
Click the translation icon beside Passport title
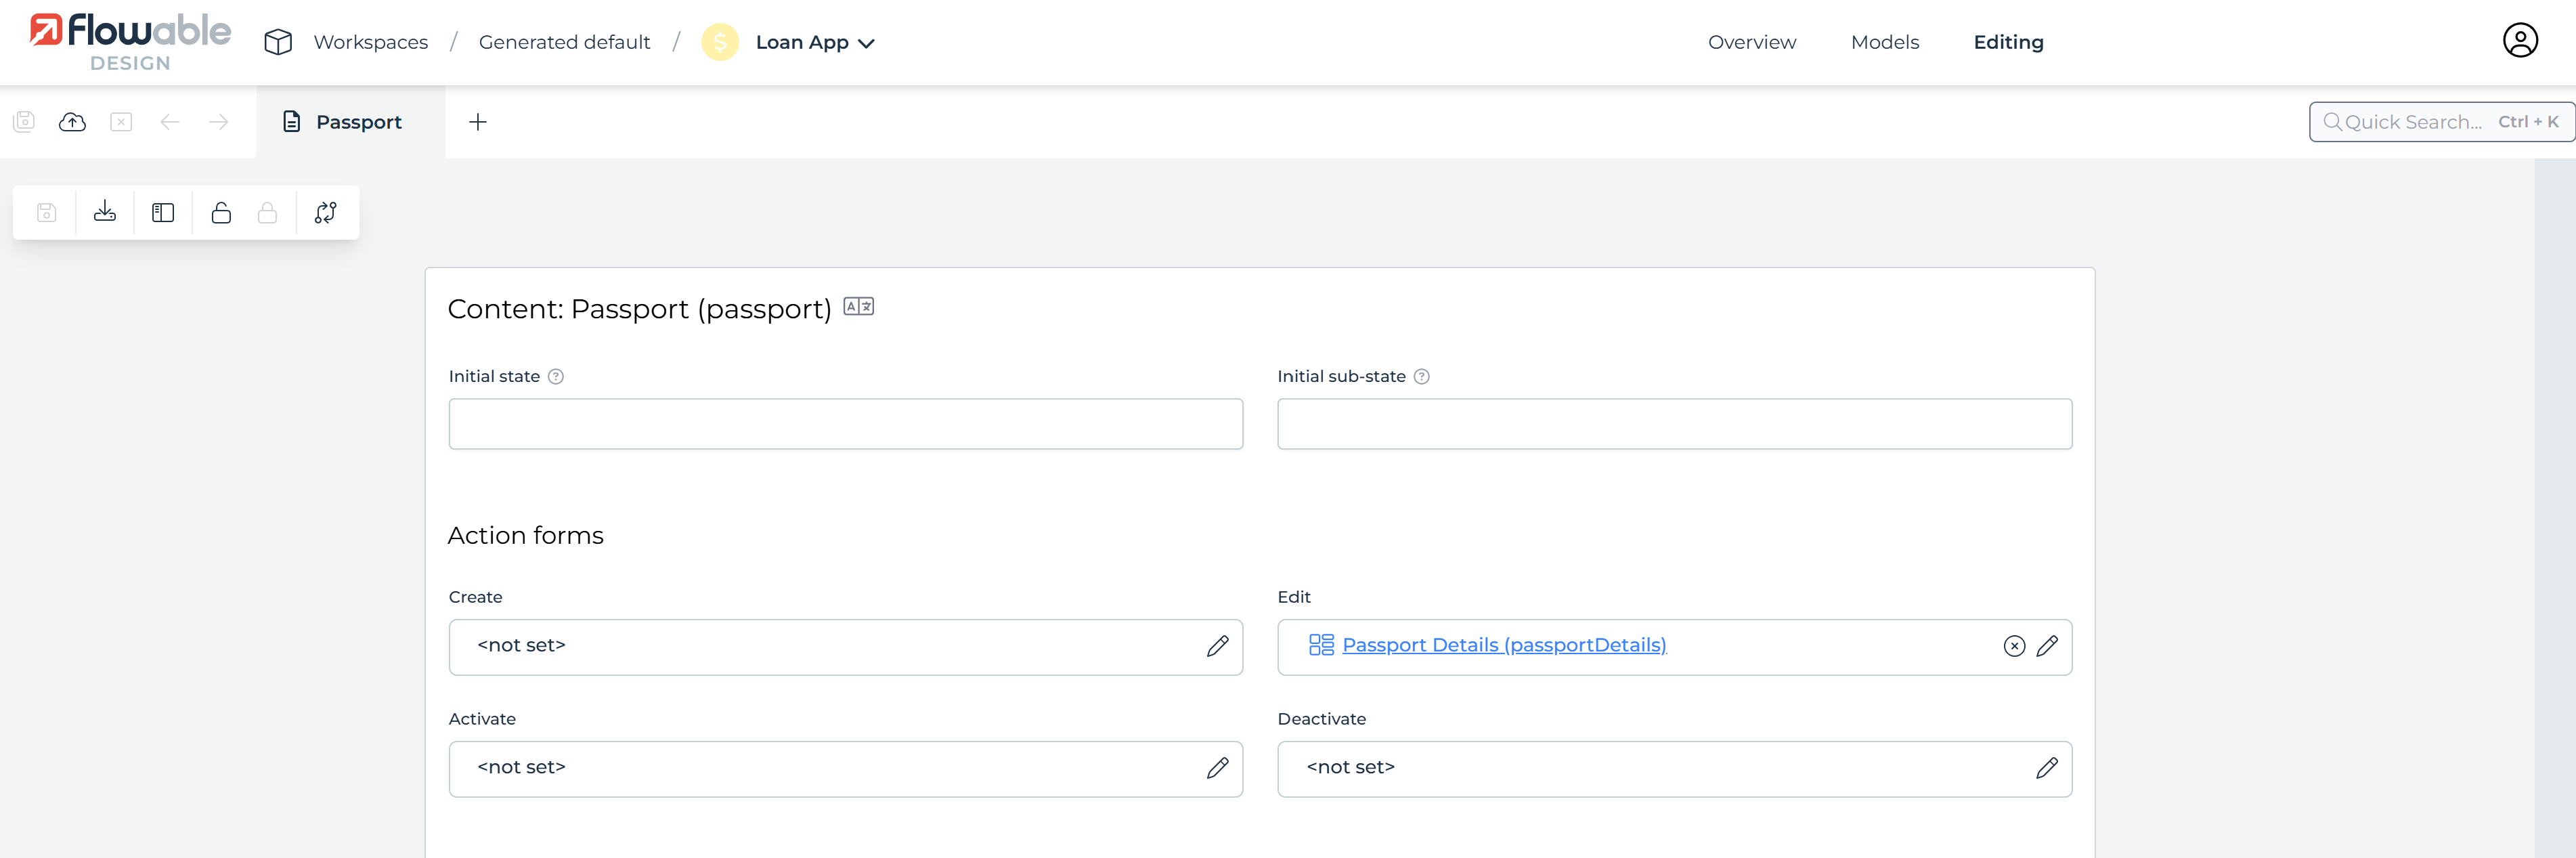click(858, 307)
